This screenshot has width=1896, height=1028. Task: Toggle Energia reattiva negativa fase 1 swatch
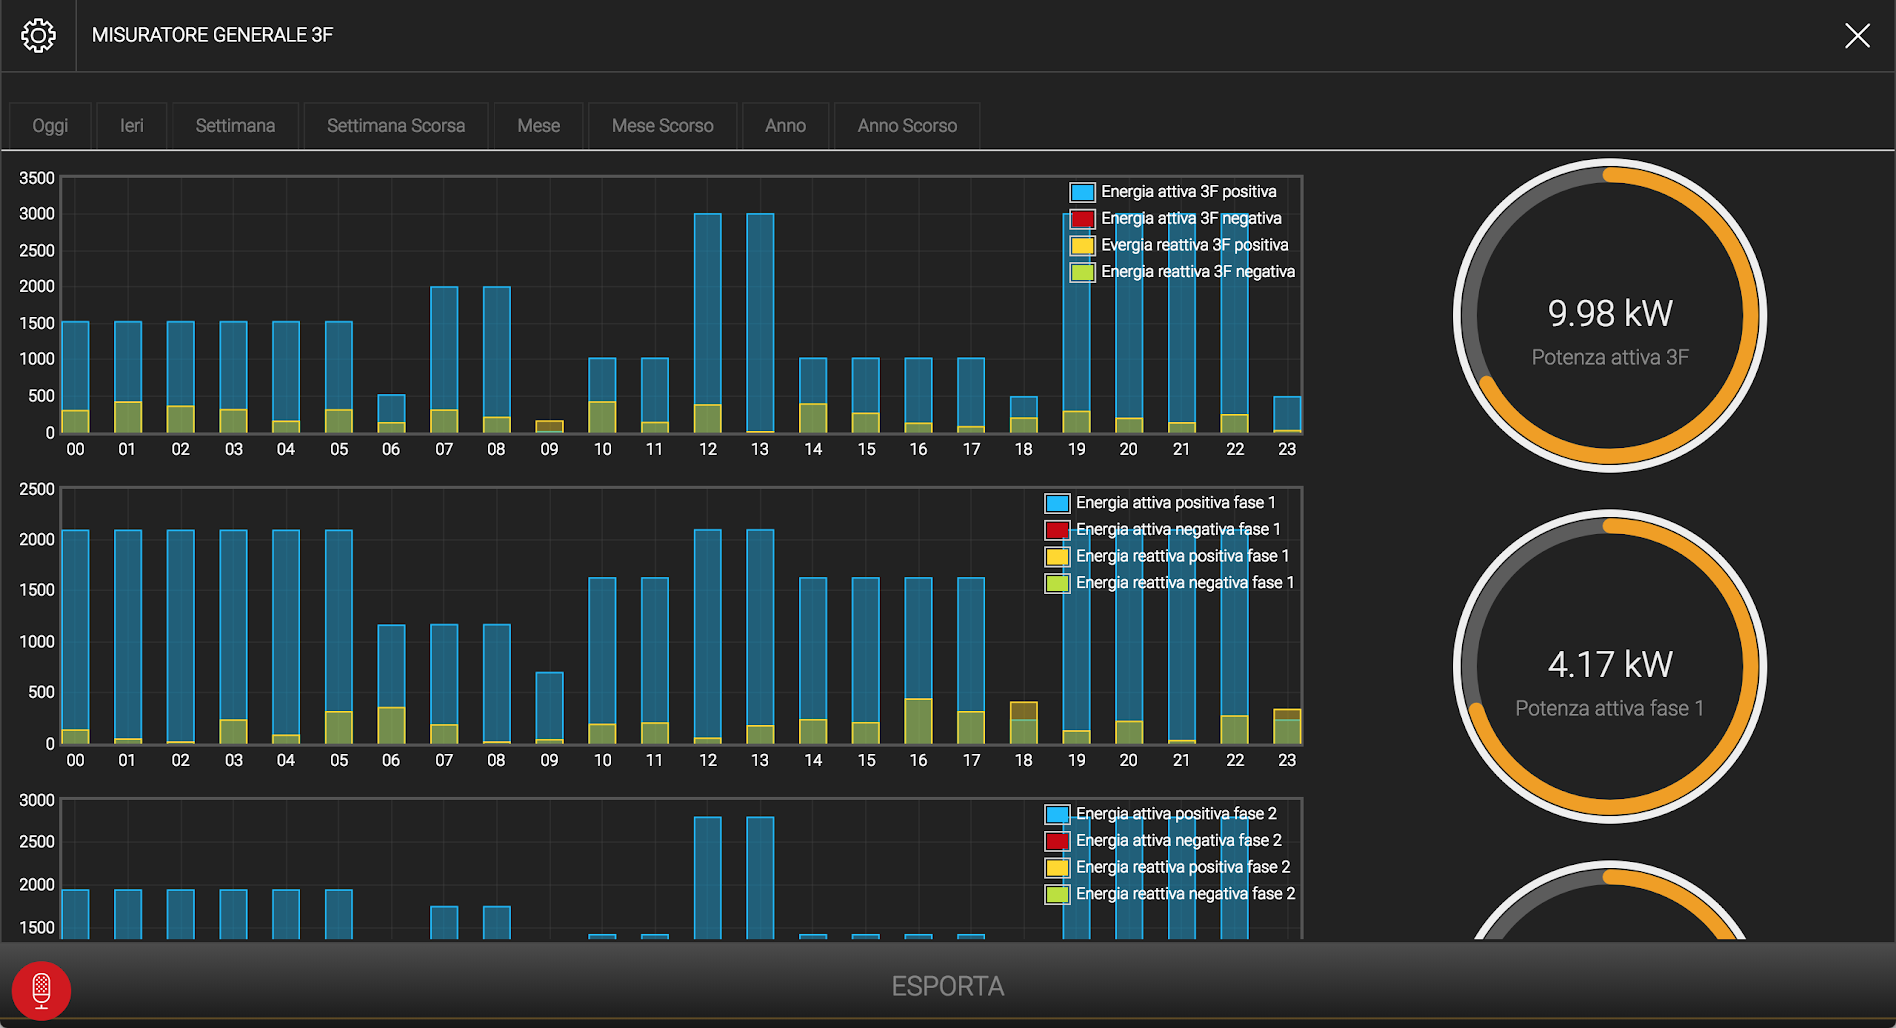pos(1057,583)
